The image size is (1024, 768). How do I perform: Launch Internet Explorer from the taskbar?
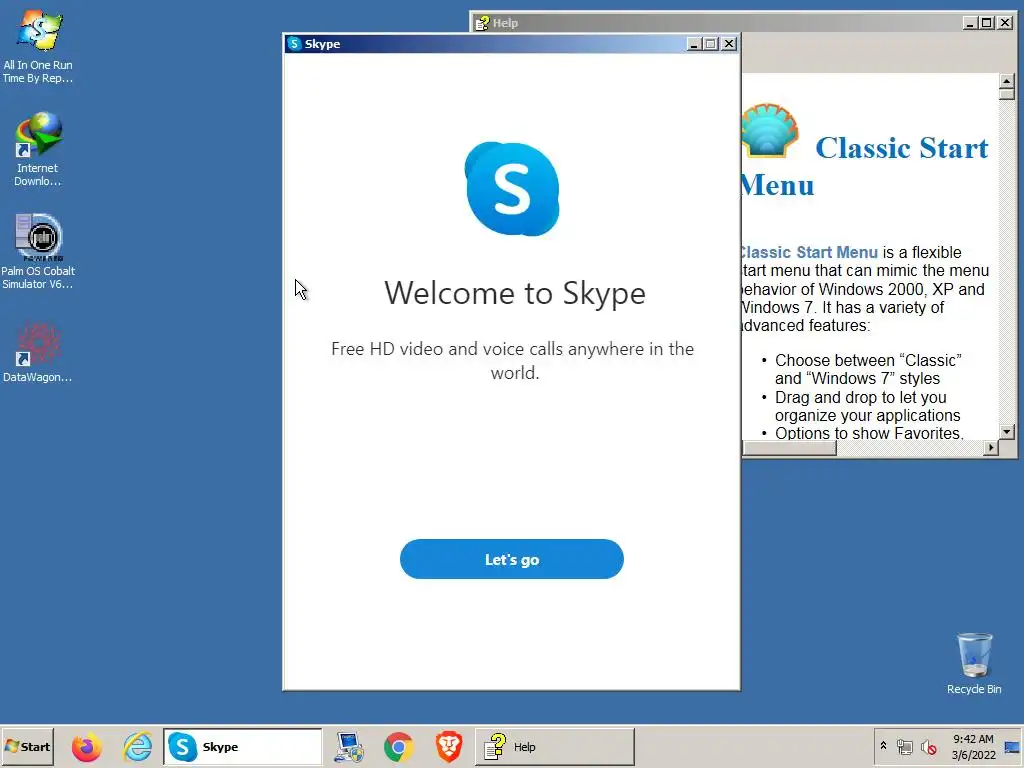click(x=137, y=747)
